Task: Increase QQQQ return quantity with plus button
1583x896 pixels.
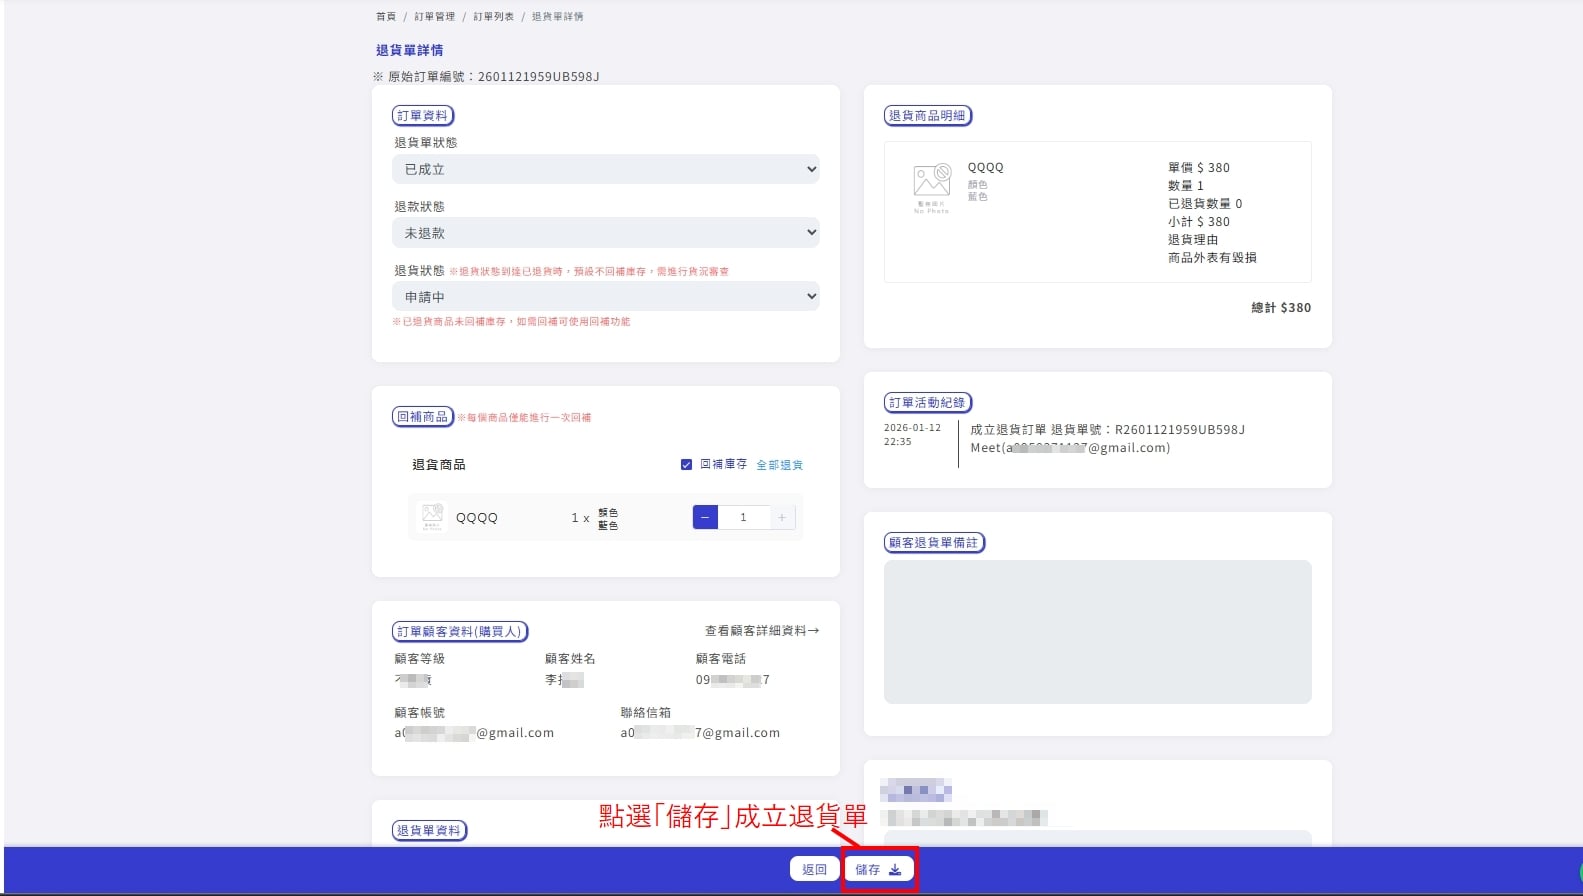Action: coord(782,517)
